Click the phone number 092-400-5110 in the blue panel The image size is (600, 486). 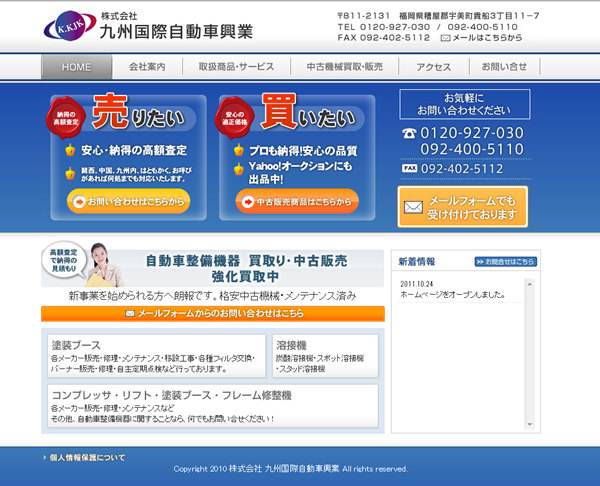[472, 149]
